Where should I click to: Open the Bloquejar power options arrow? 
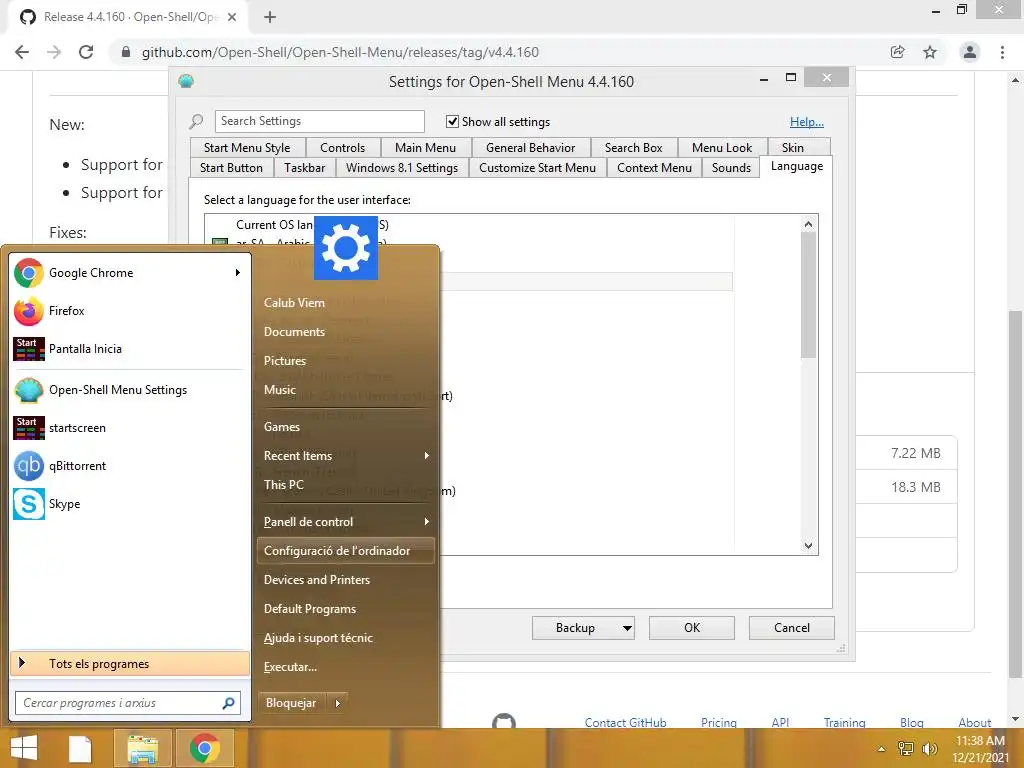pos(338,703)
